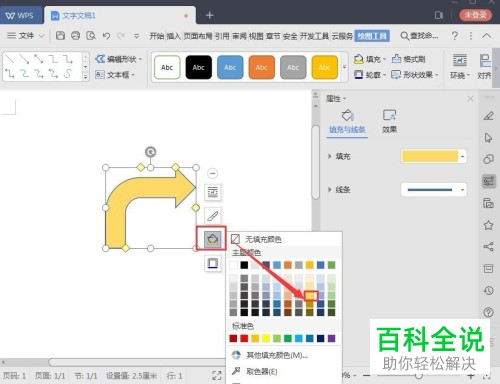Pick the light yellow highlighted swatch

[311, 295]
